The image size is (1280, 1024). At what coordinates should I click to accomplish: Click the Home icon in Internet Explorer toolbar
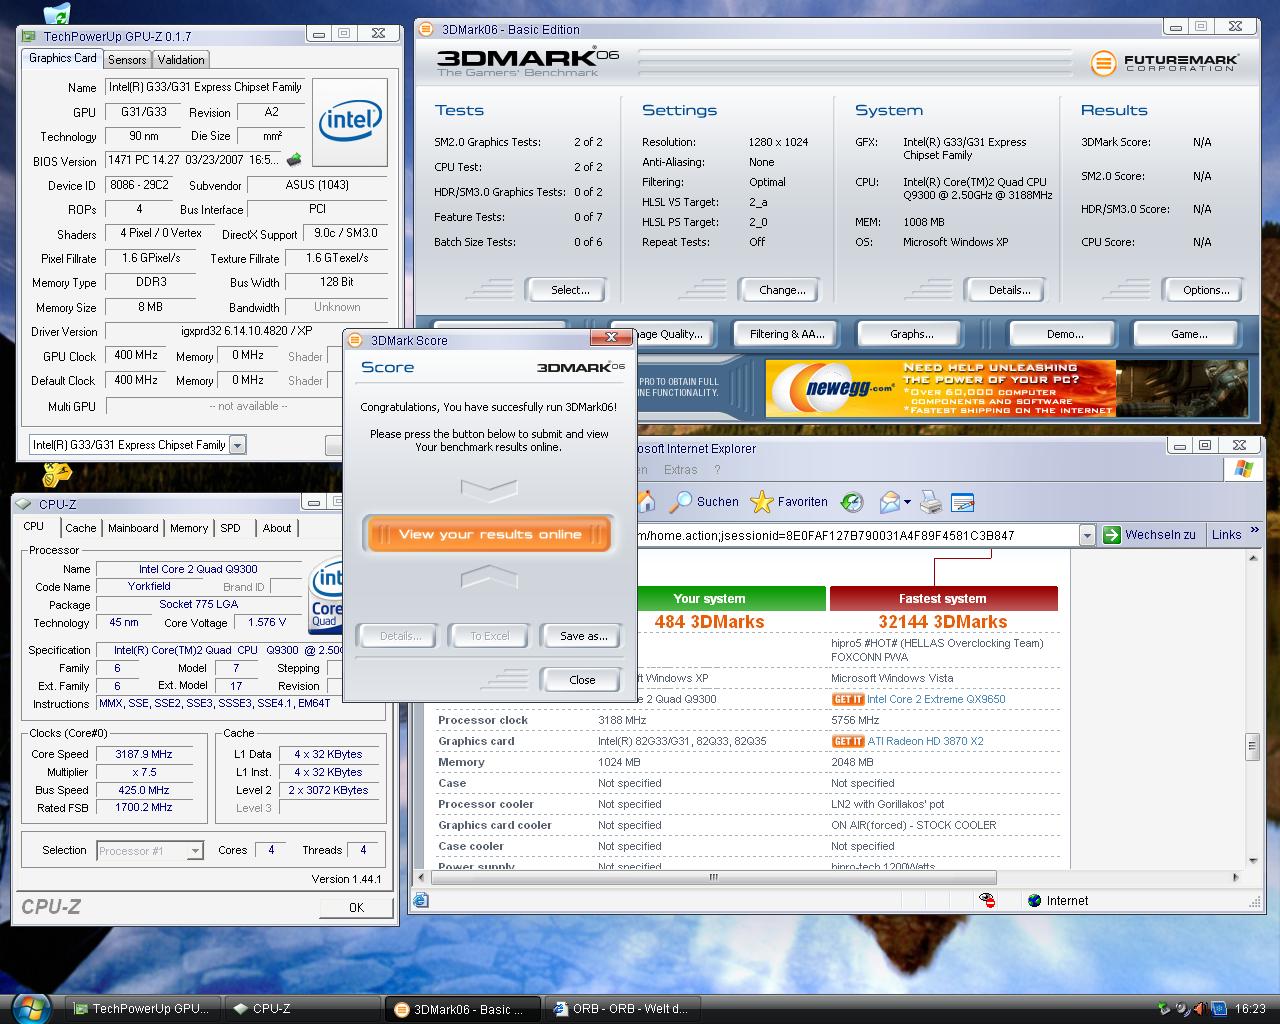point(646,502)
